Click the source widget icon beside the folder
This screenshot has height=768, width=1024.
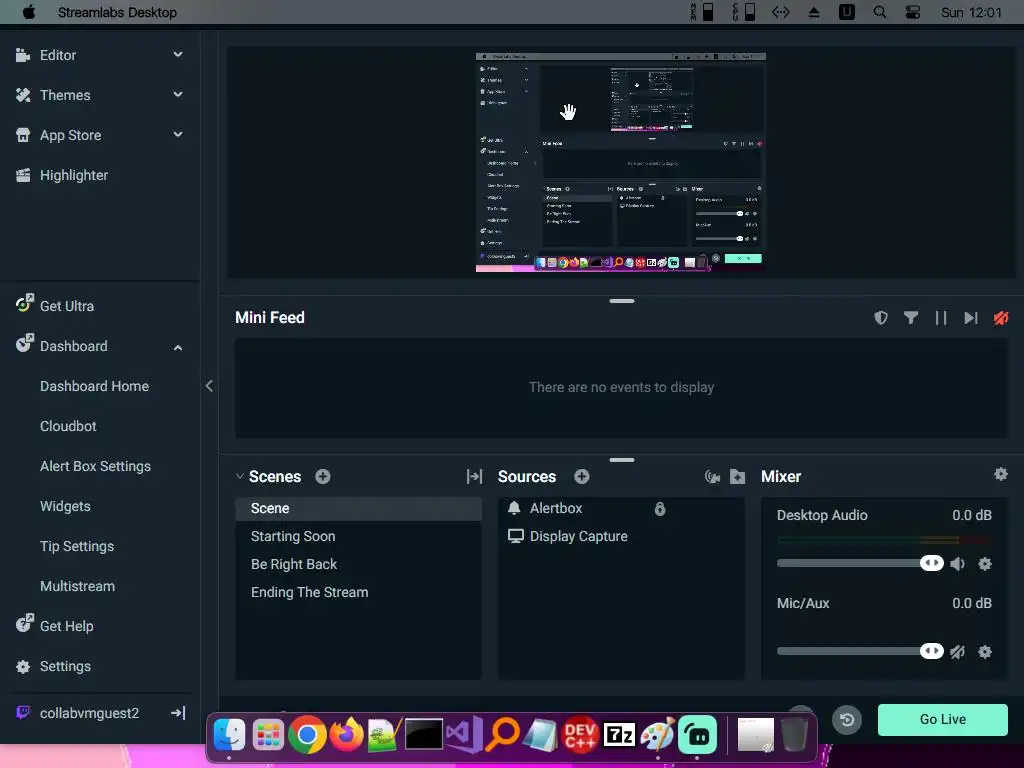712,477
